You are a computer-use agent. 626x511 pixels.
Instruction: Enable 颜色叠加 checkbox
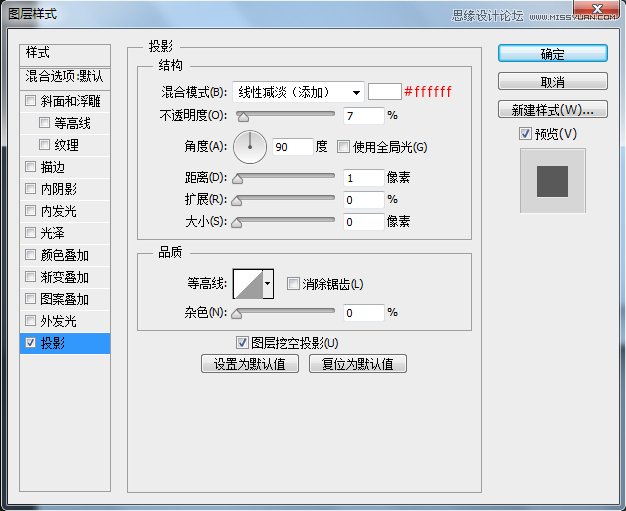[x=30, y=254]
